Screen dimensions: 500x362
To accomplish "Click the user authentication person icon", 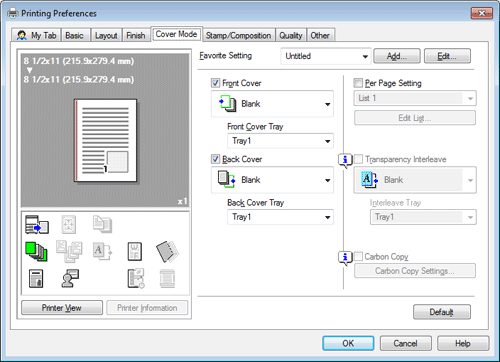I will pyautogui.click(x=70, y=278).
